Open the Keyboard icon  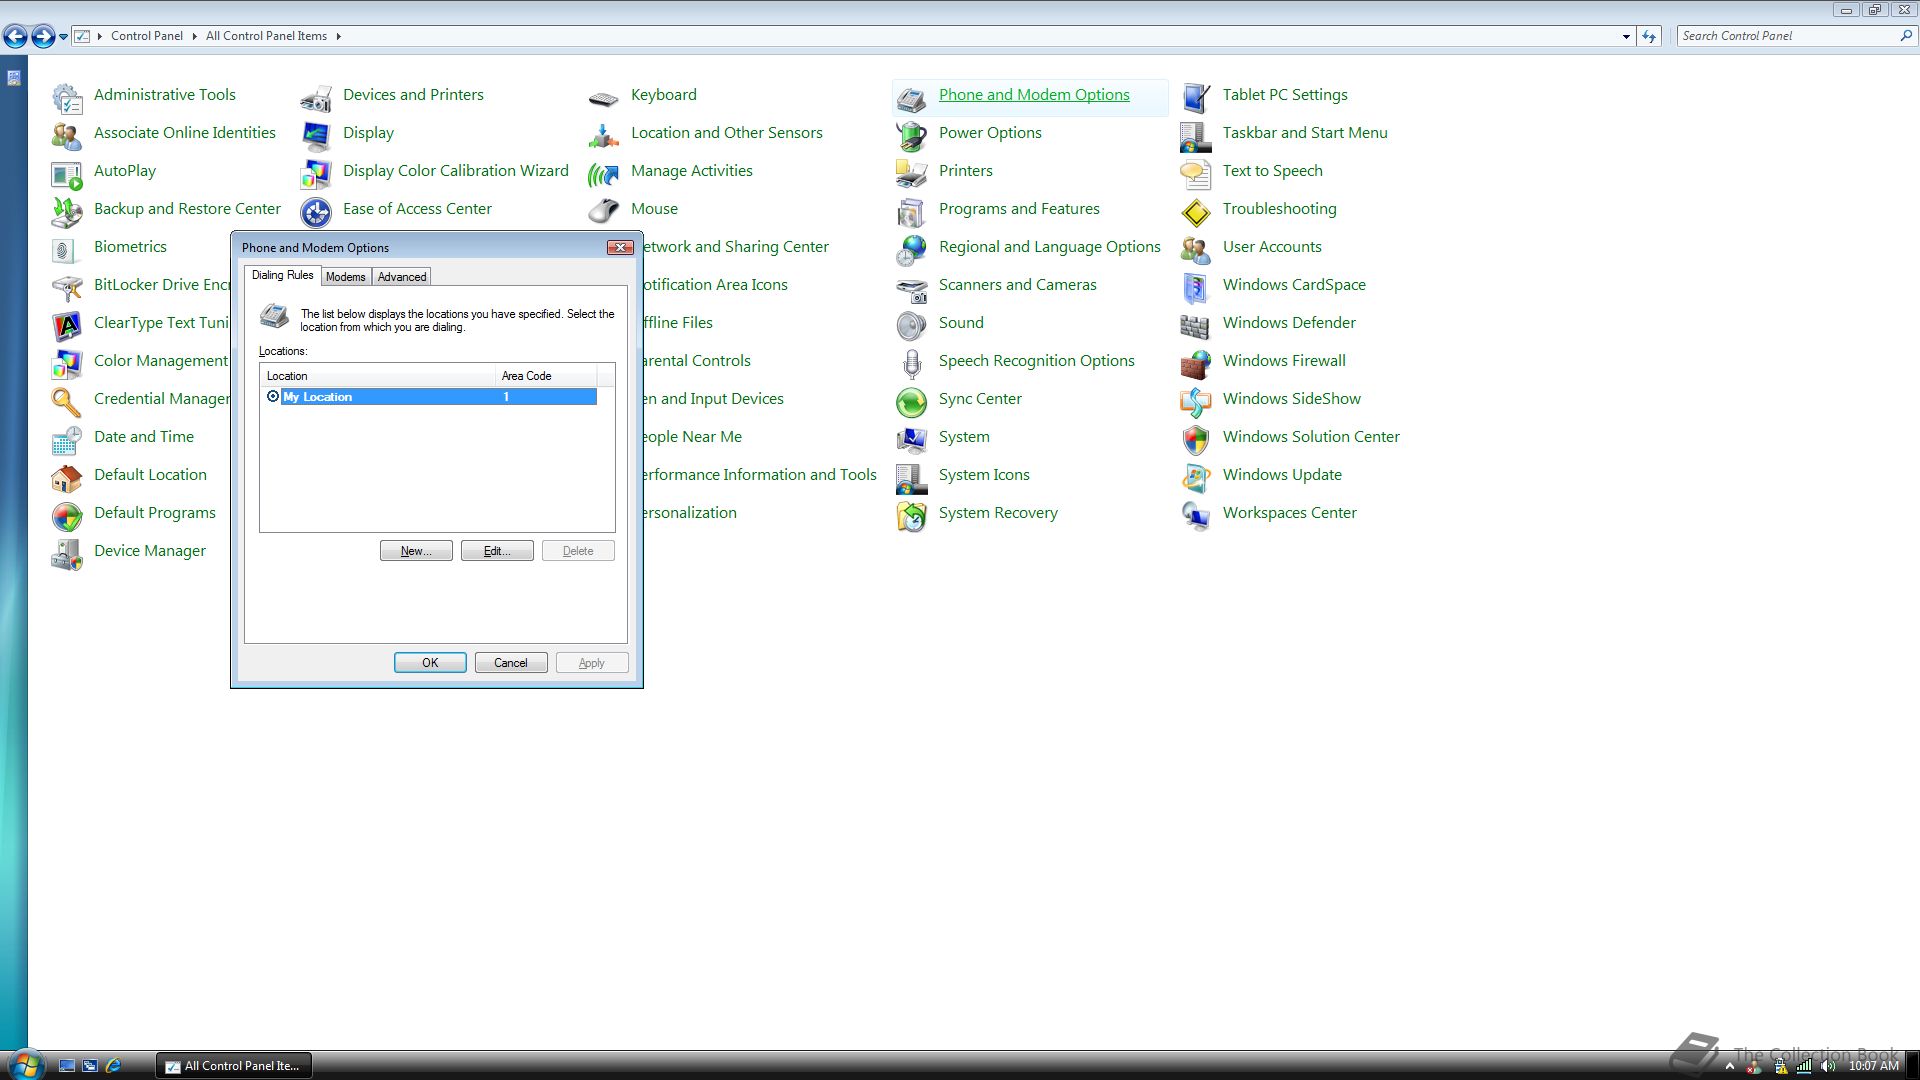pyautogui.click(x=604, y=98)
